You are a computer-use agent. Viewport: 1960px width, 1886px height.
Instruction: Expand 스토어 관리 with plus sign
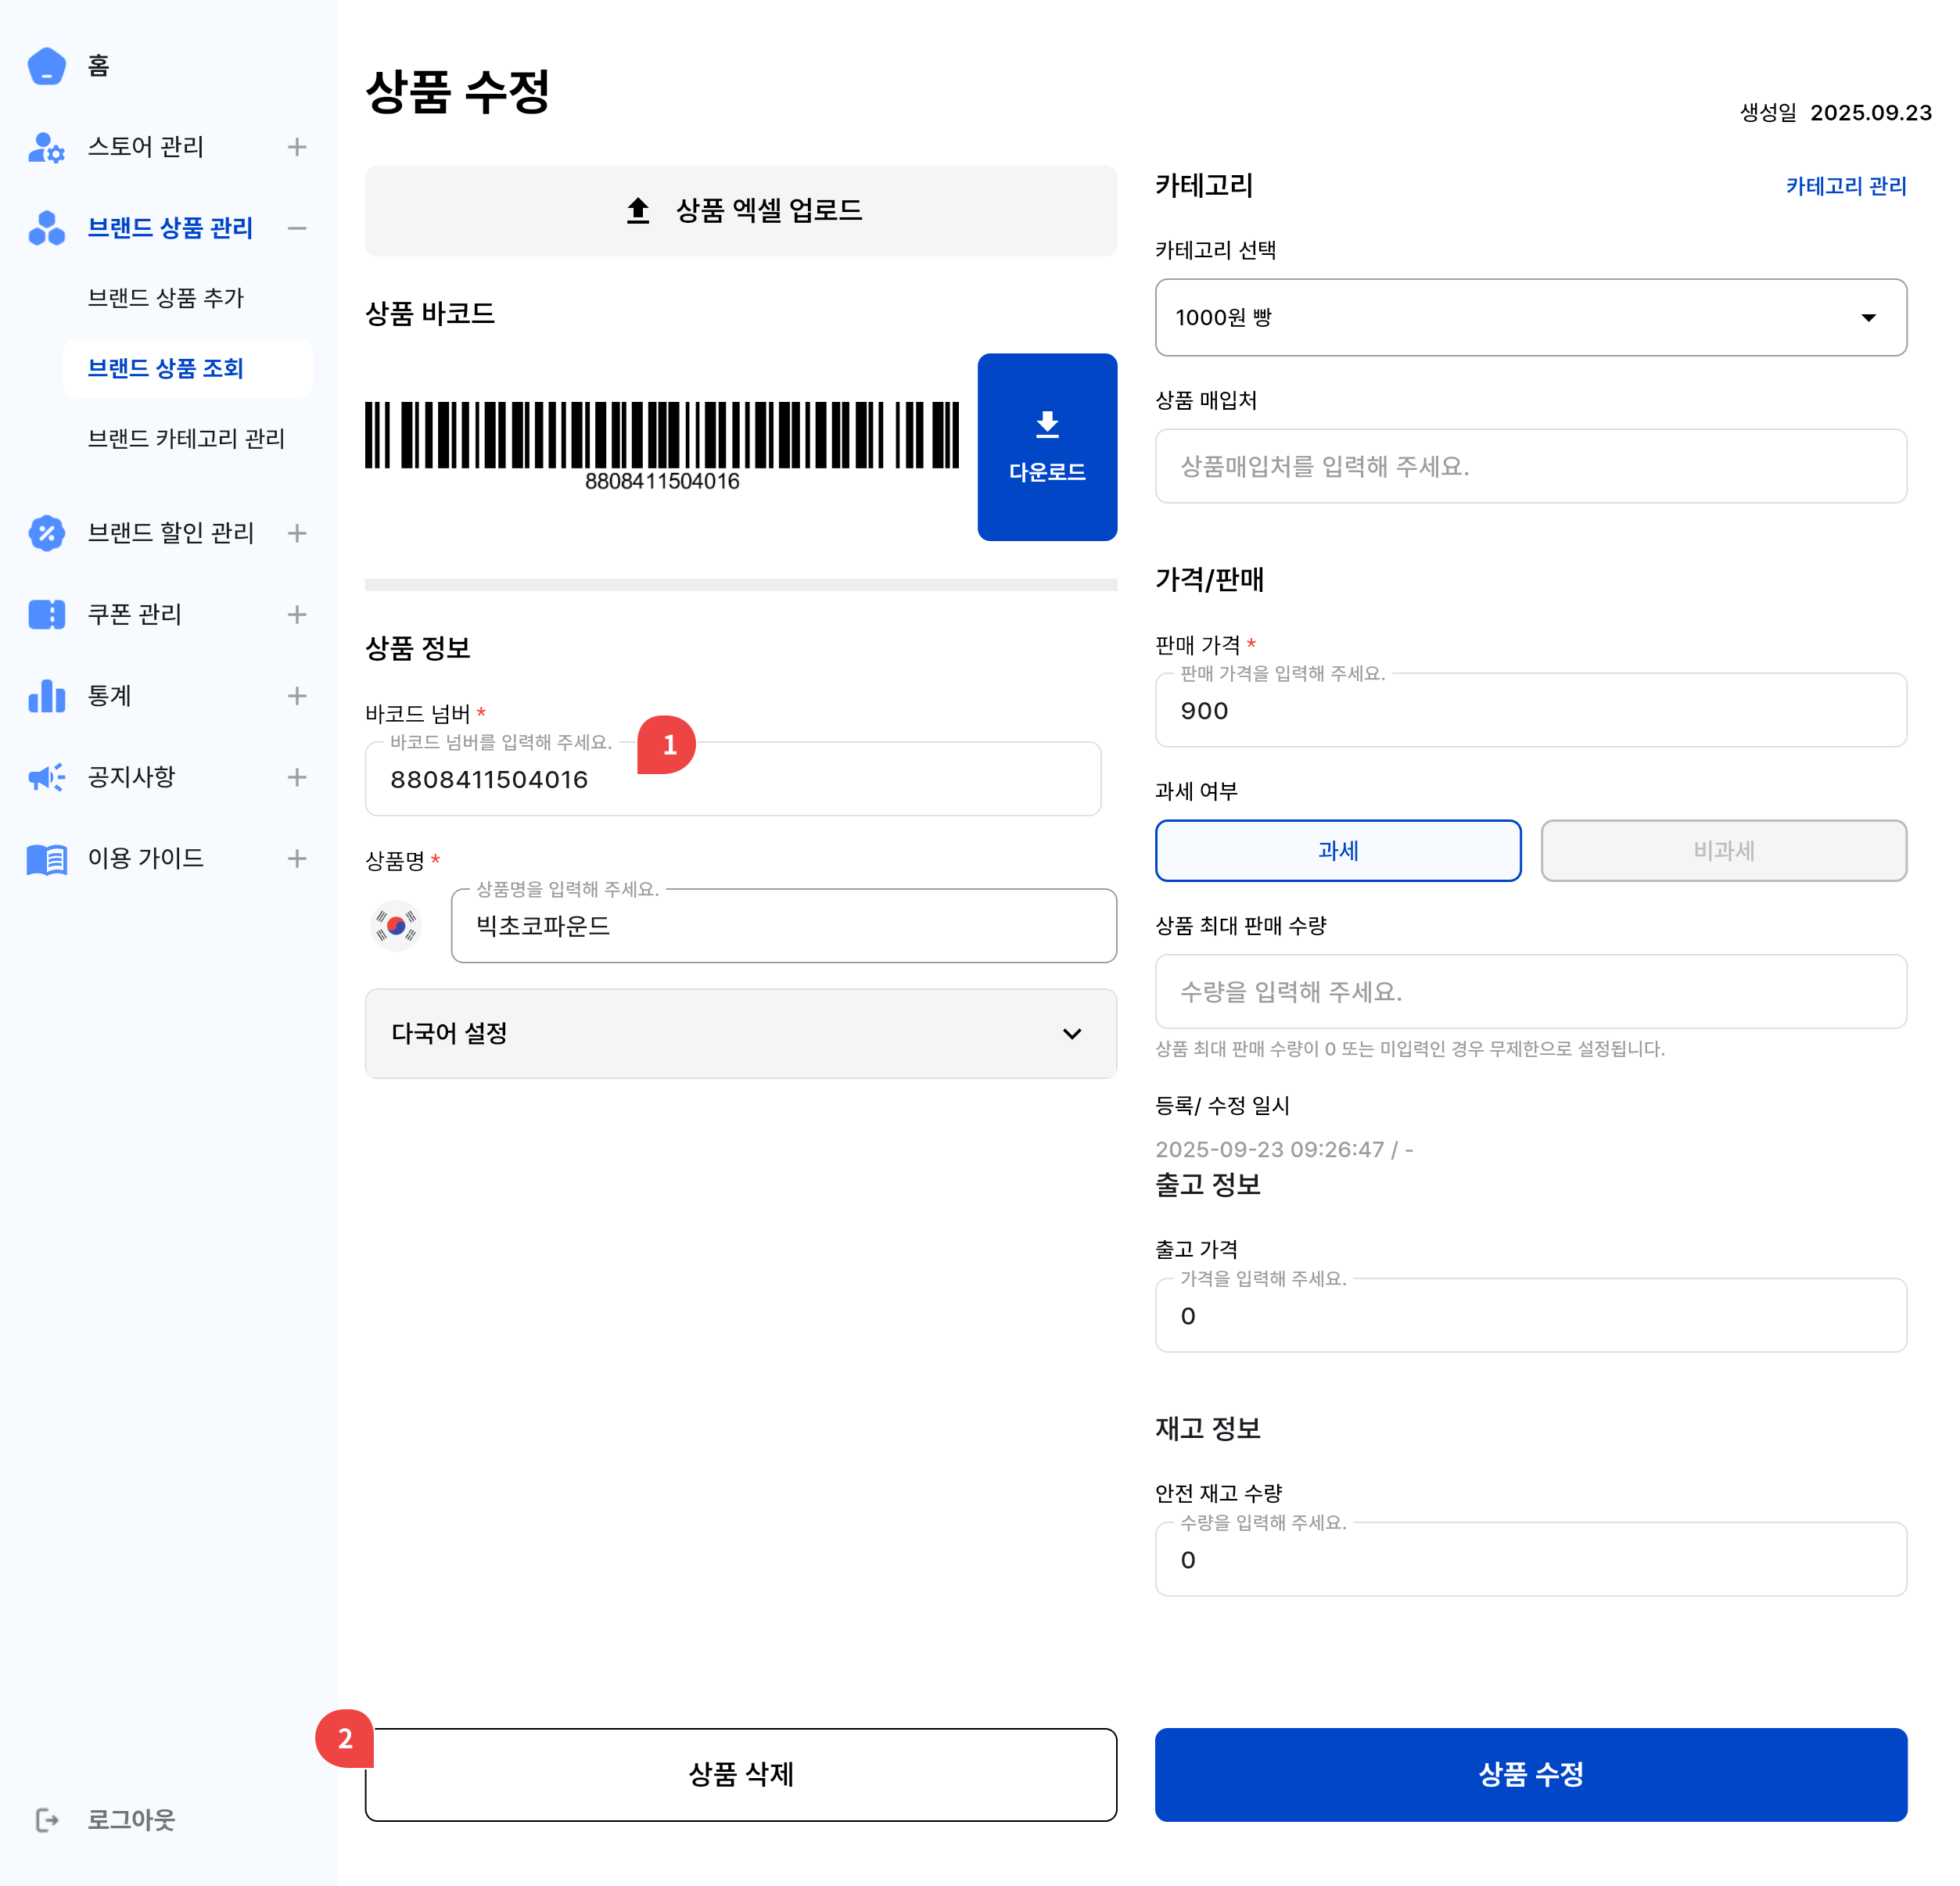(x=297, y=147)
